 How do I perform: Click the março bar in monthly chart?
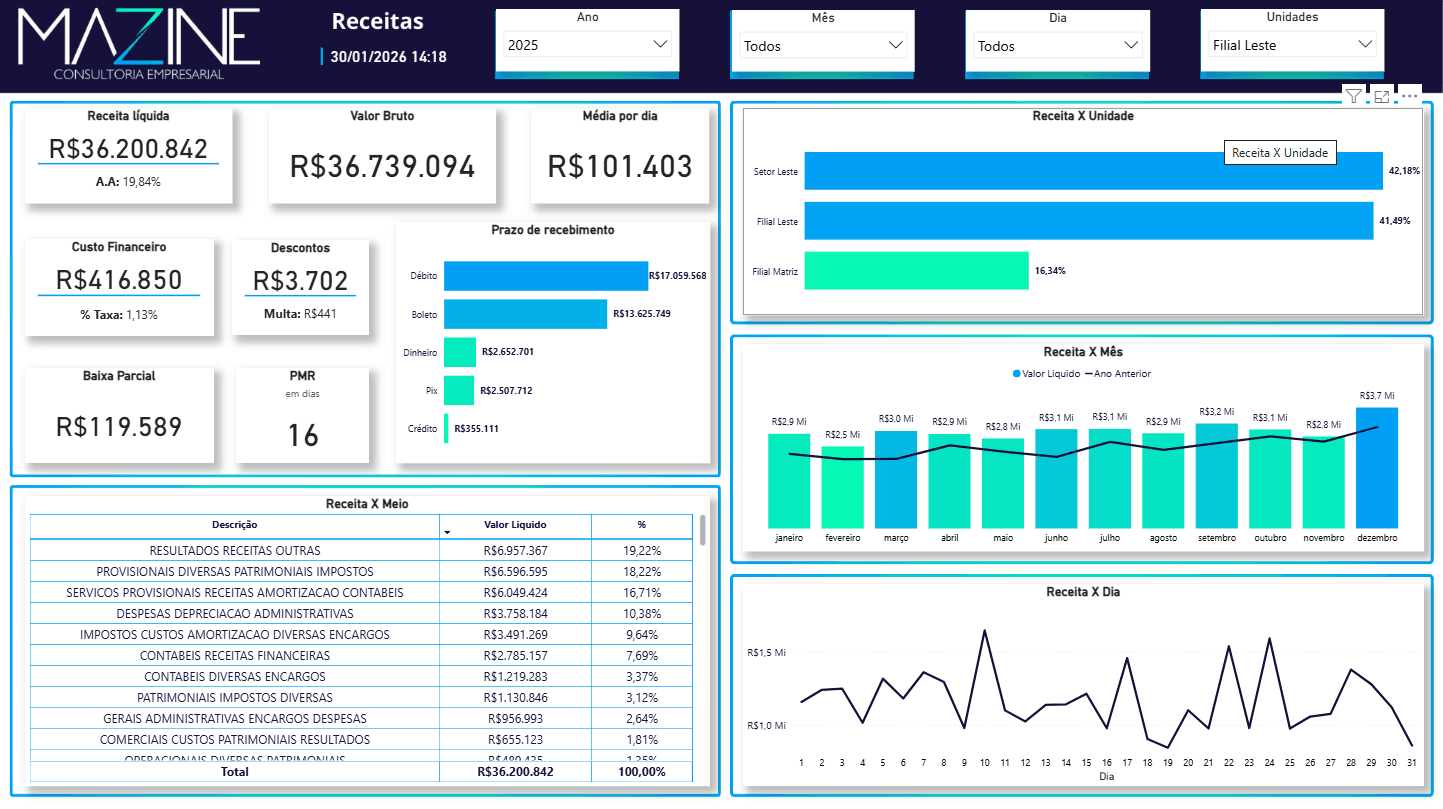895,480
